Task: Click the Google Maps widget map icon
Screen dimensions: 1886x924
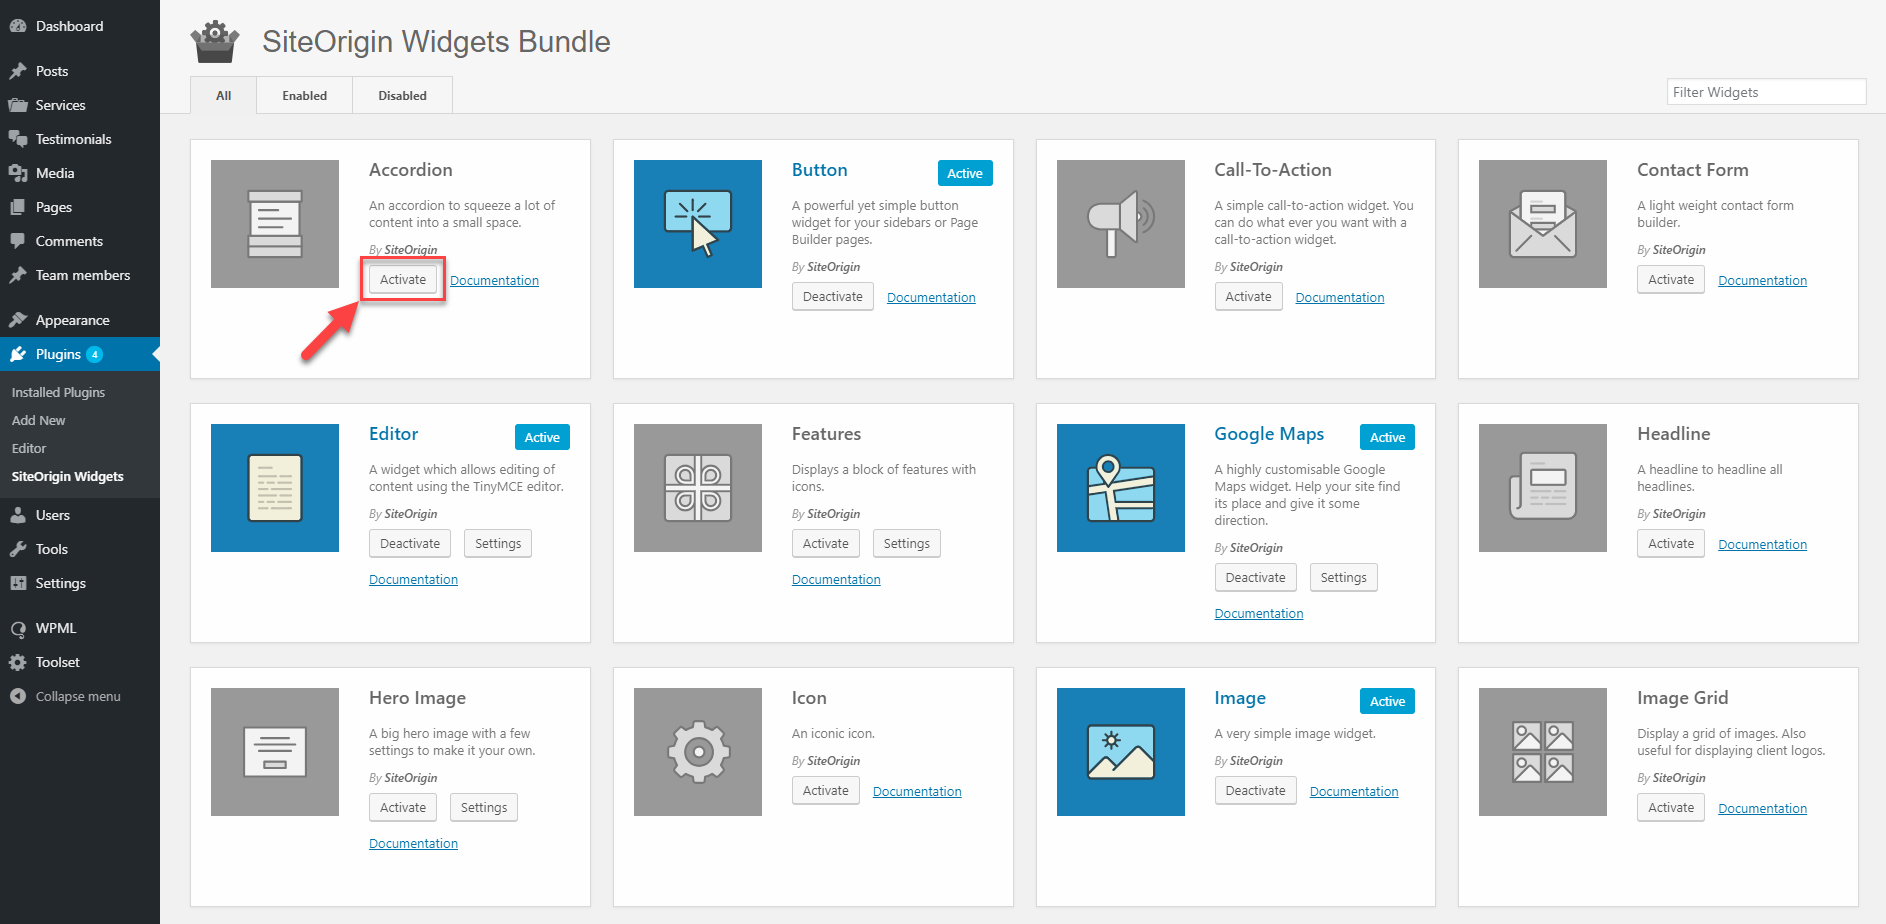Action: coord(1121,488)
